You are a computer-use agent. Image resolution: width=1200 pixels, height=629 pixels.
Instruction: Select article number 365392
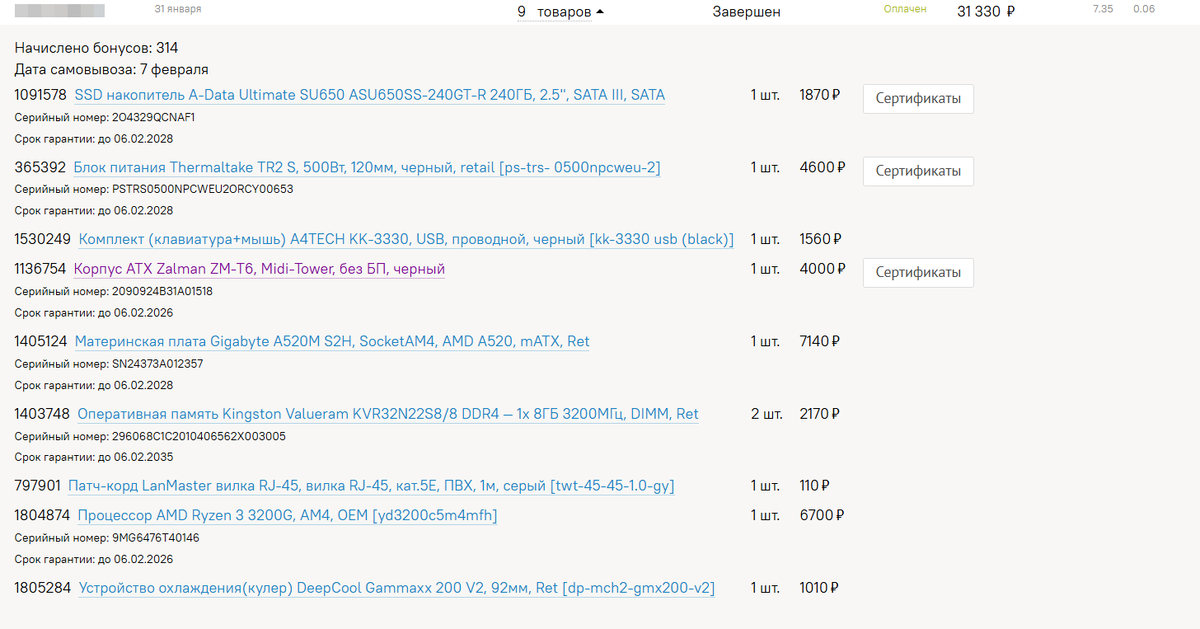(40, 167)
